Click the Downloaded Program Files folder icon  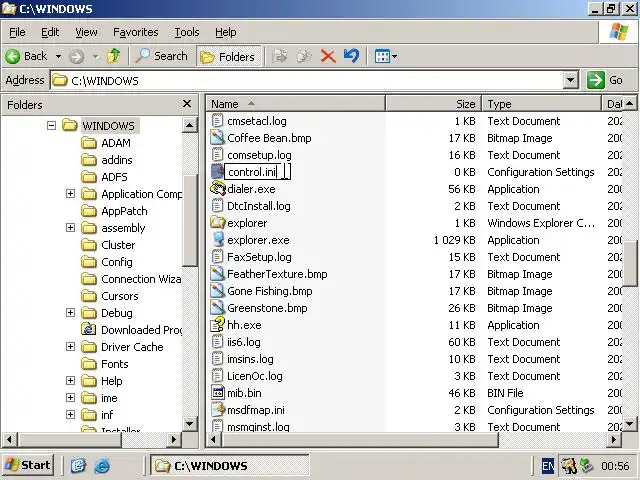[x=89, y=329]
